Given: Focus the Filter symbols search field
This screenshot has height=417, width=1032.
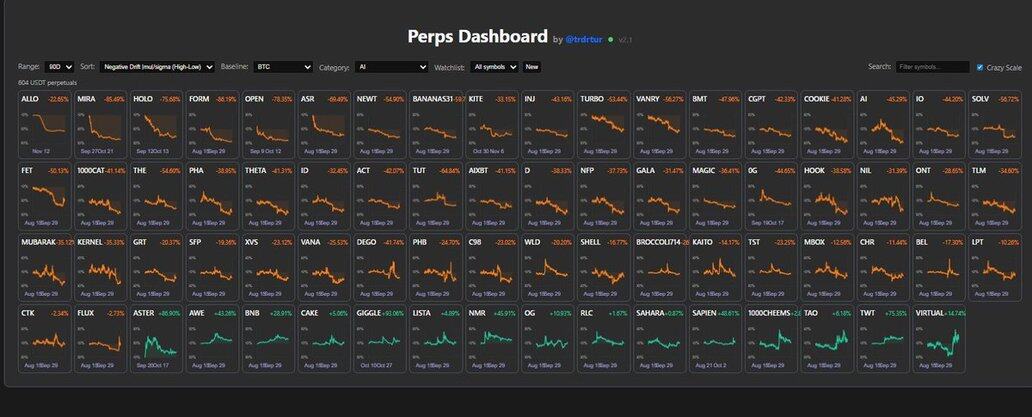Looking at the screenshot, I should click(932, 67).
